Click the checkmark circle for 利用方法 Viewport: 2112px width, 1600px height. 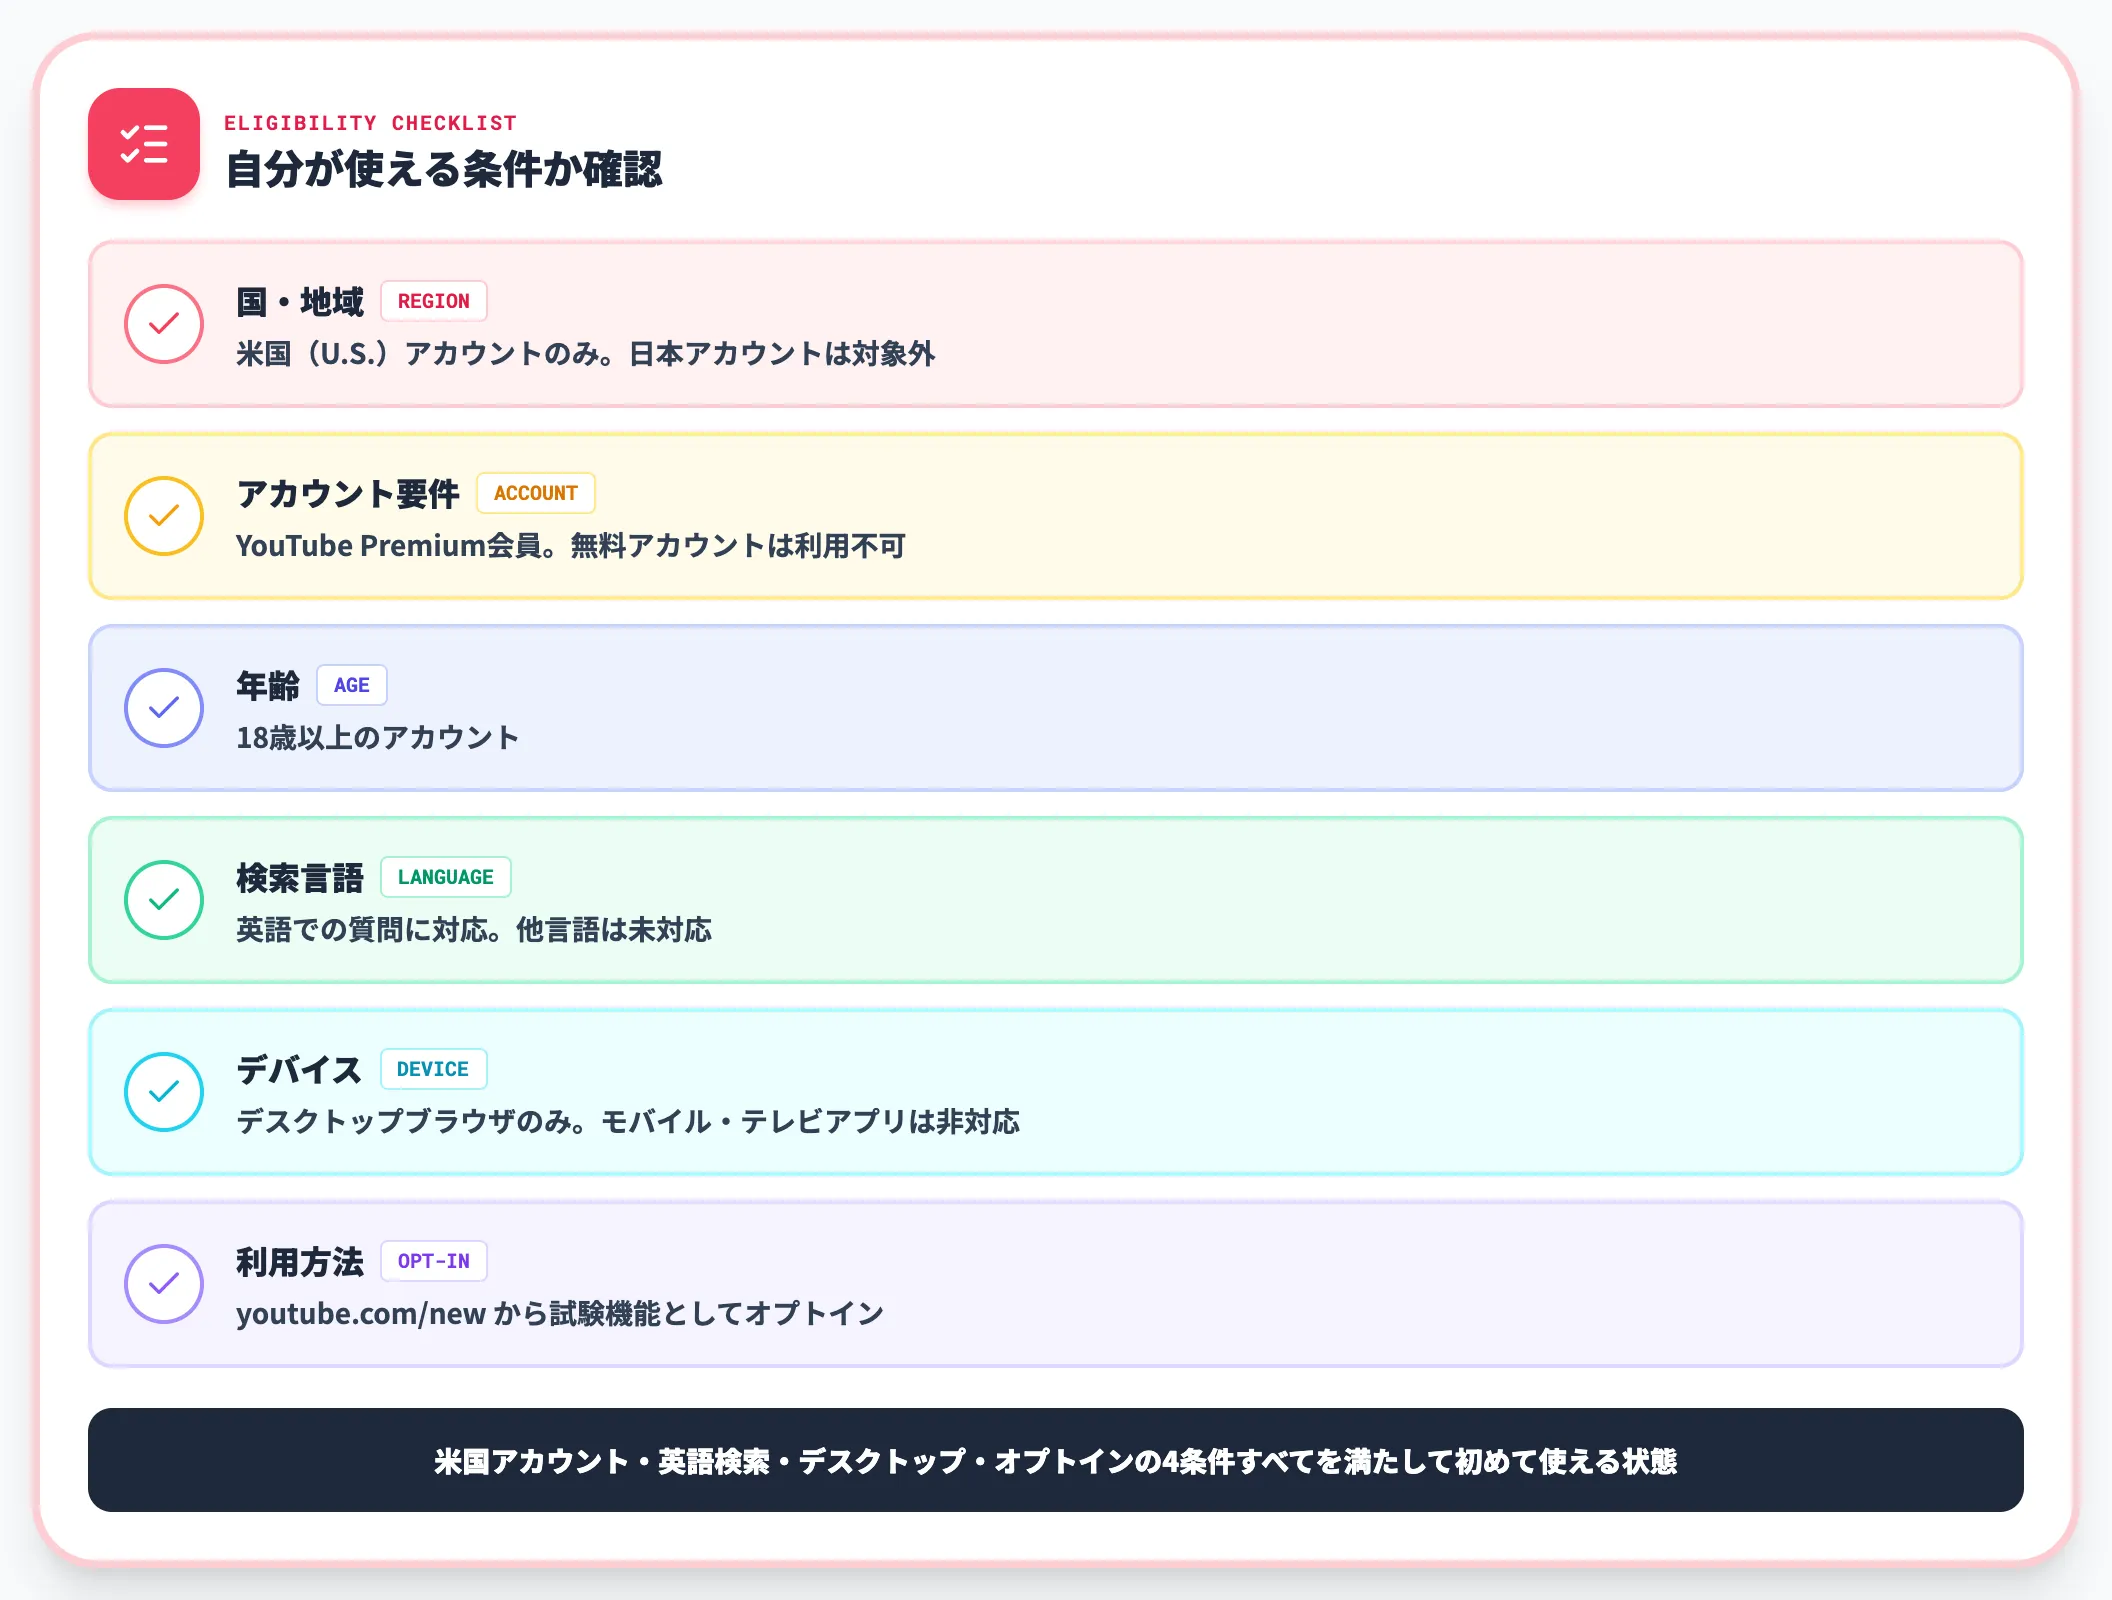point(164,1284)
